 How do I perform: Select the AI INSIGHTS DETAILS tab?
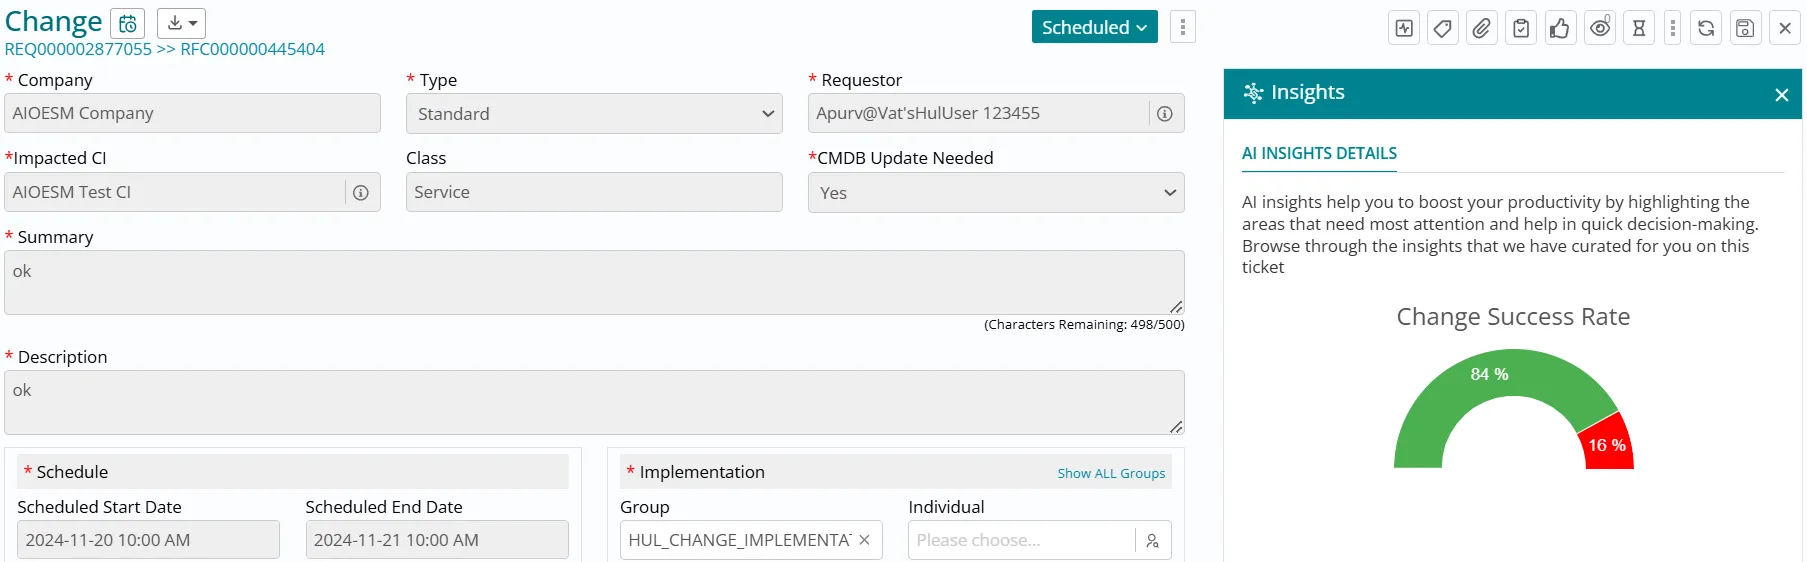(x=1319, y=153)
